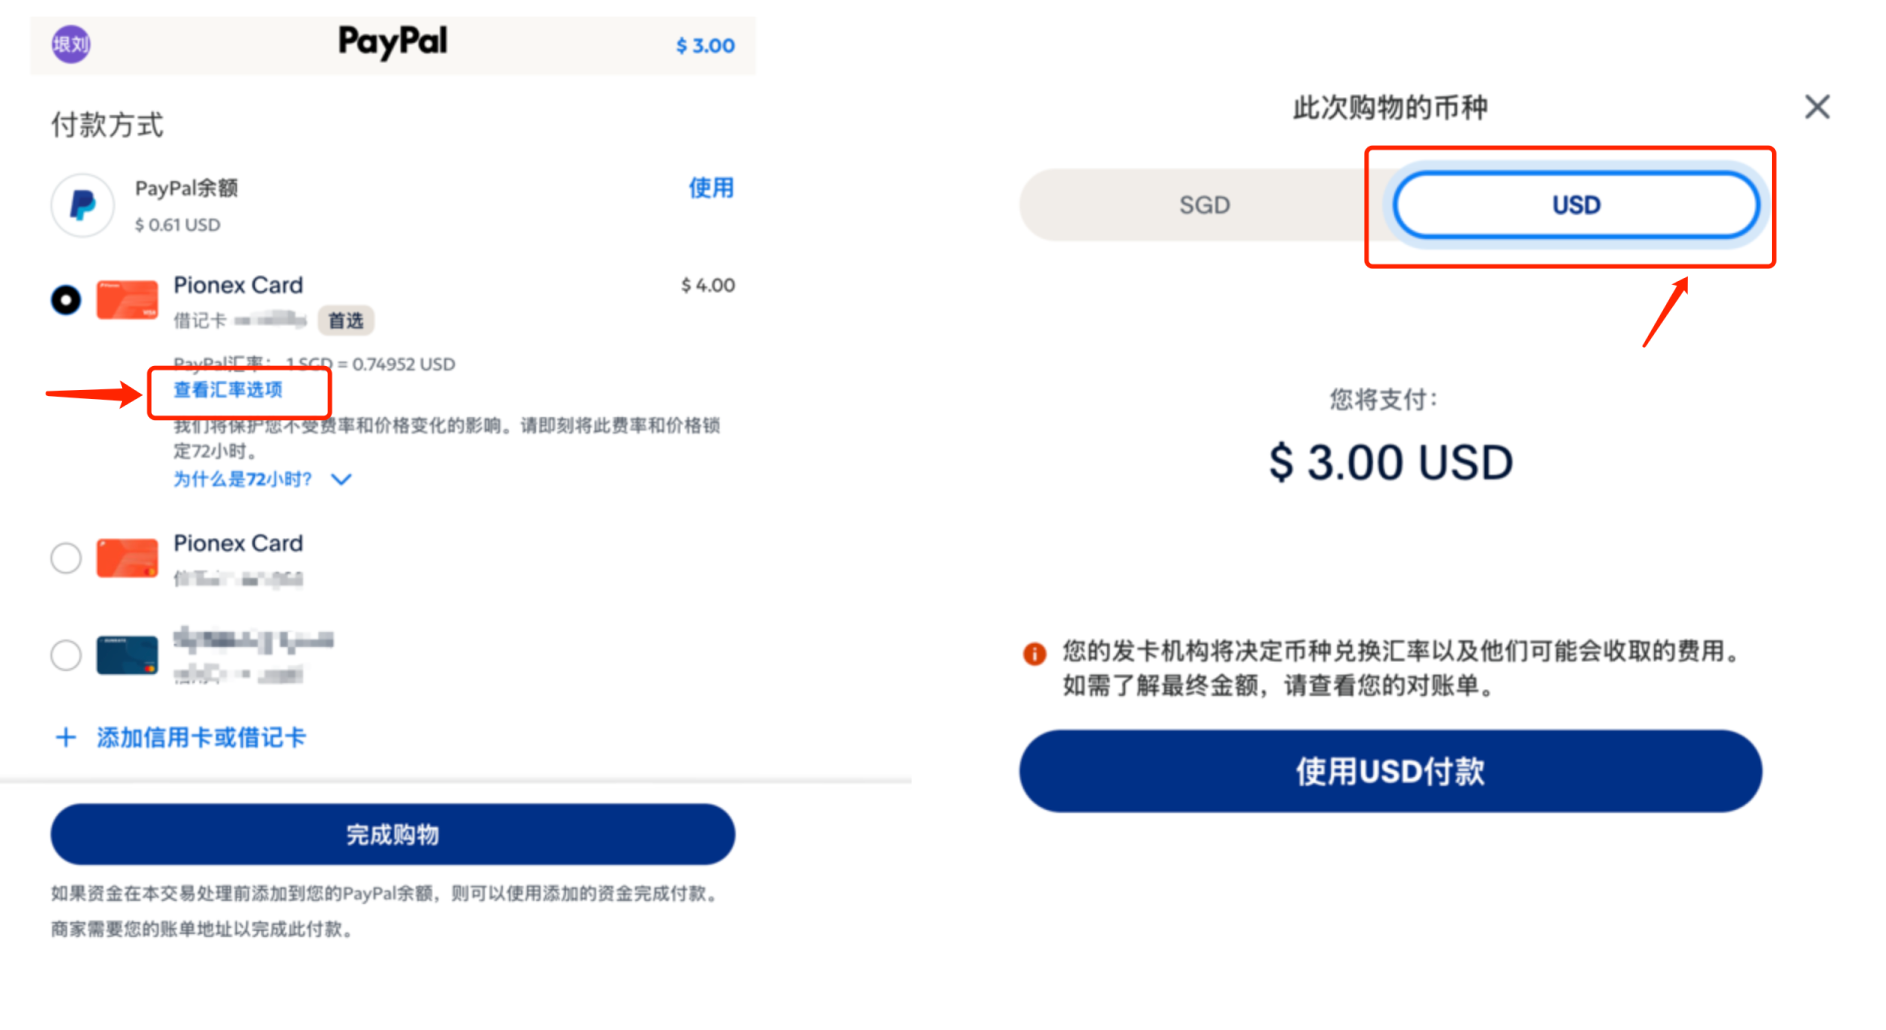Screen dimensions: 1886x1030
Task: Click the PayPal logo in the header
Action: [391, 42]
